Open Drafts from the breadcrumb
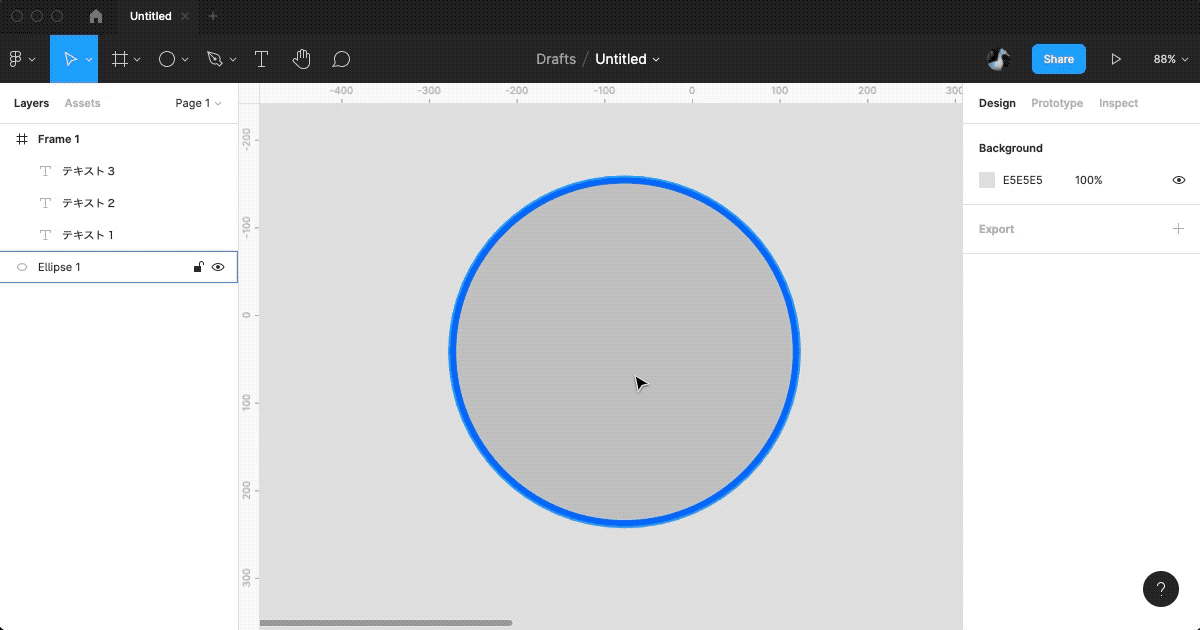This screenshot has width=1200, height=630. coord(556,59)
